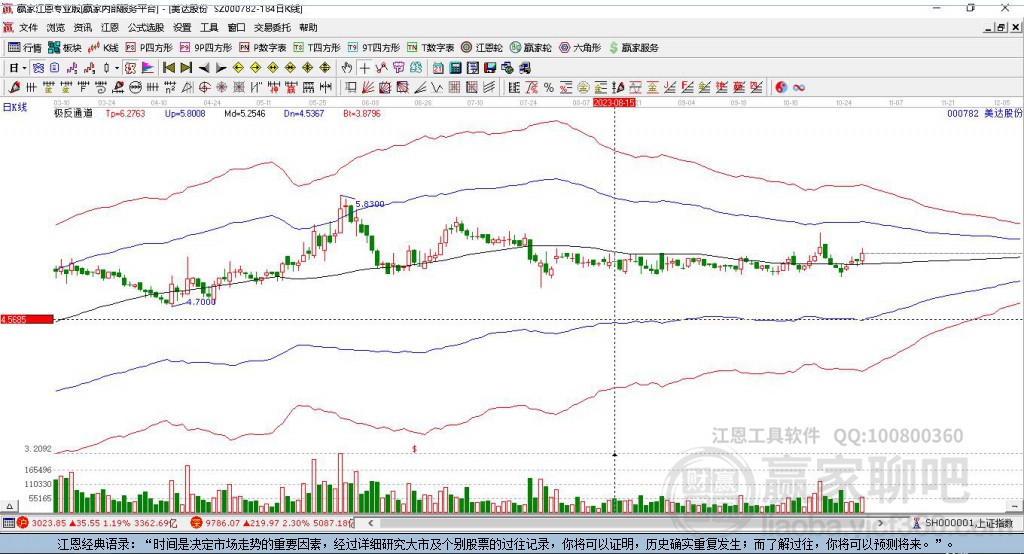The height and width of the screenshot is (554, 1024).
Task: Open the 9T四方形 tool
Action: (x=374, y=48)
